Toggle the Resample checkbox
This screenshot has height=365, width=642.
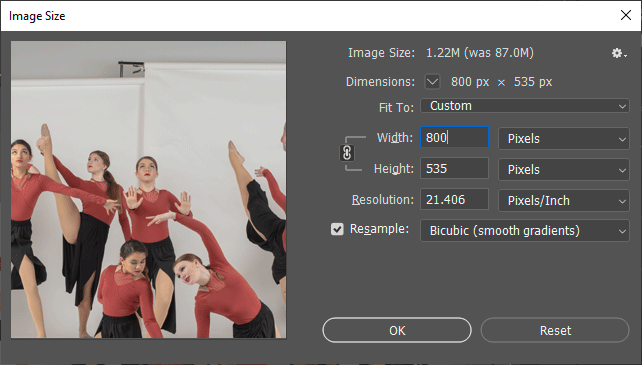[337, 229]
